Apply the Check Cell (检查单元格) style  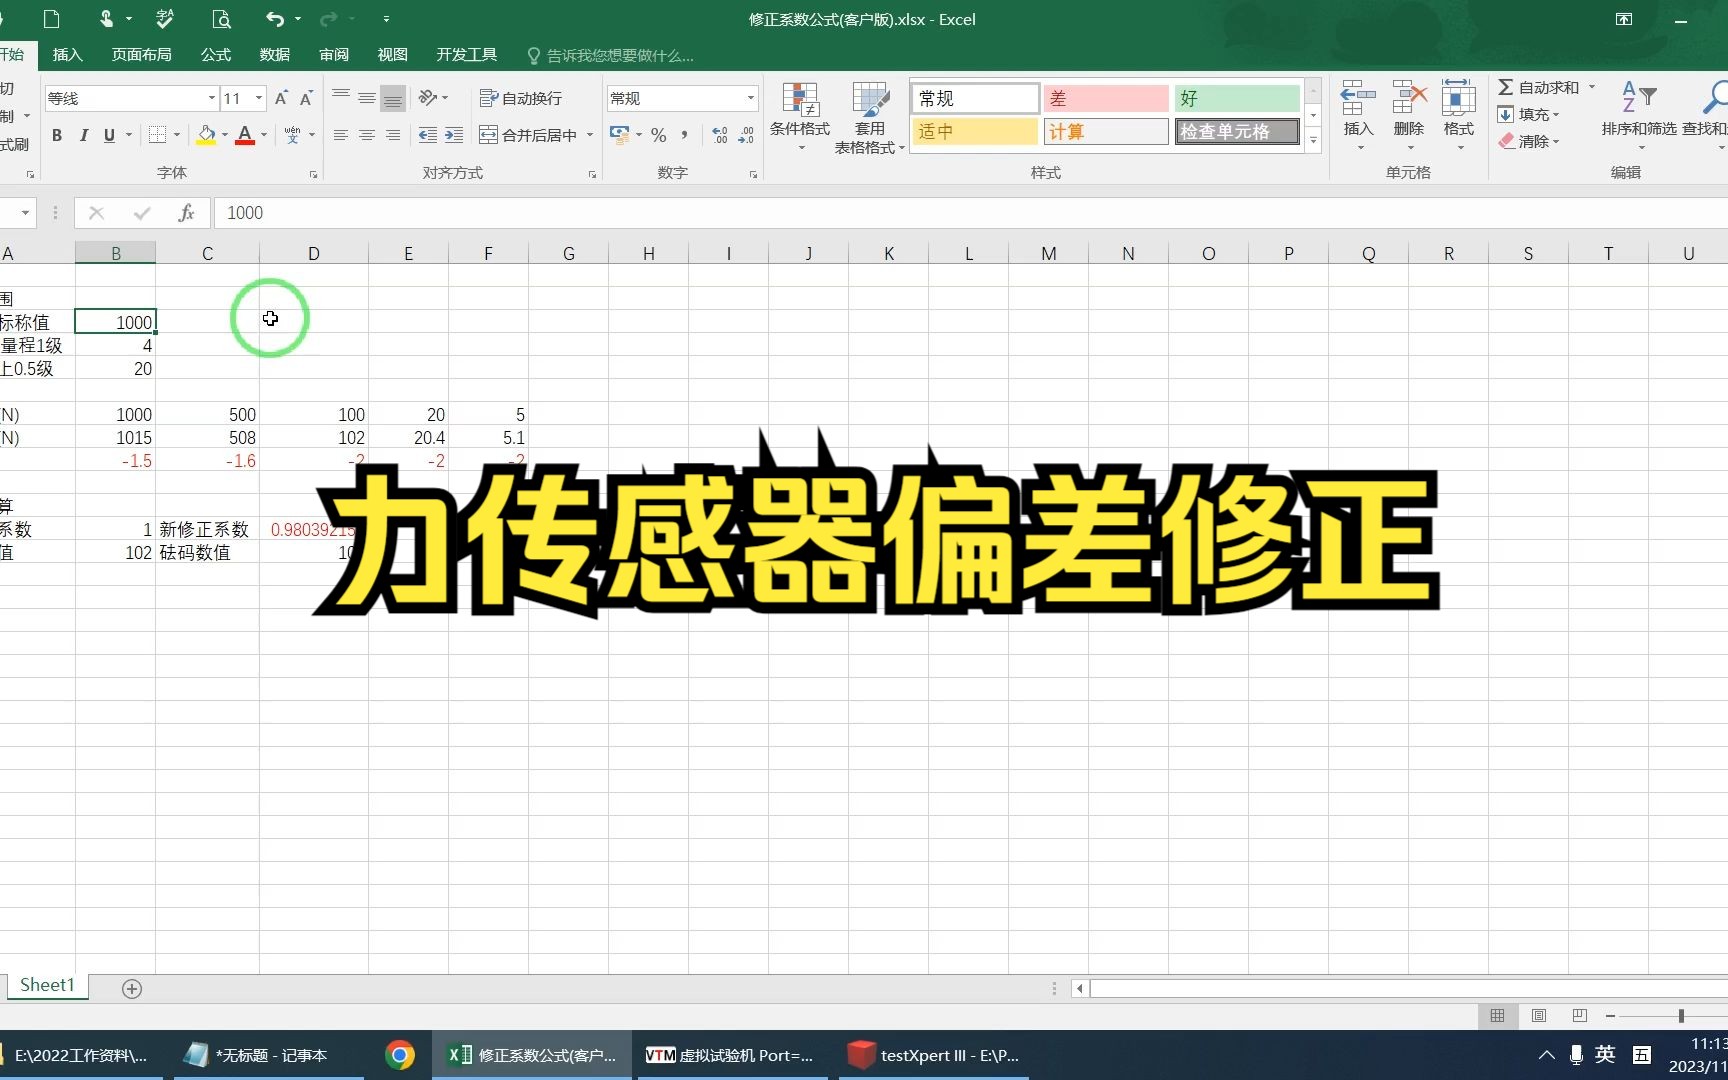coord(1237,131)
